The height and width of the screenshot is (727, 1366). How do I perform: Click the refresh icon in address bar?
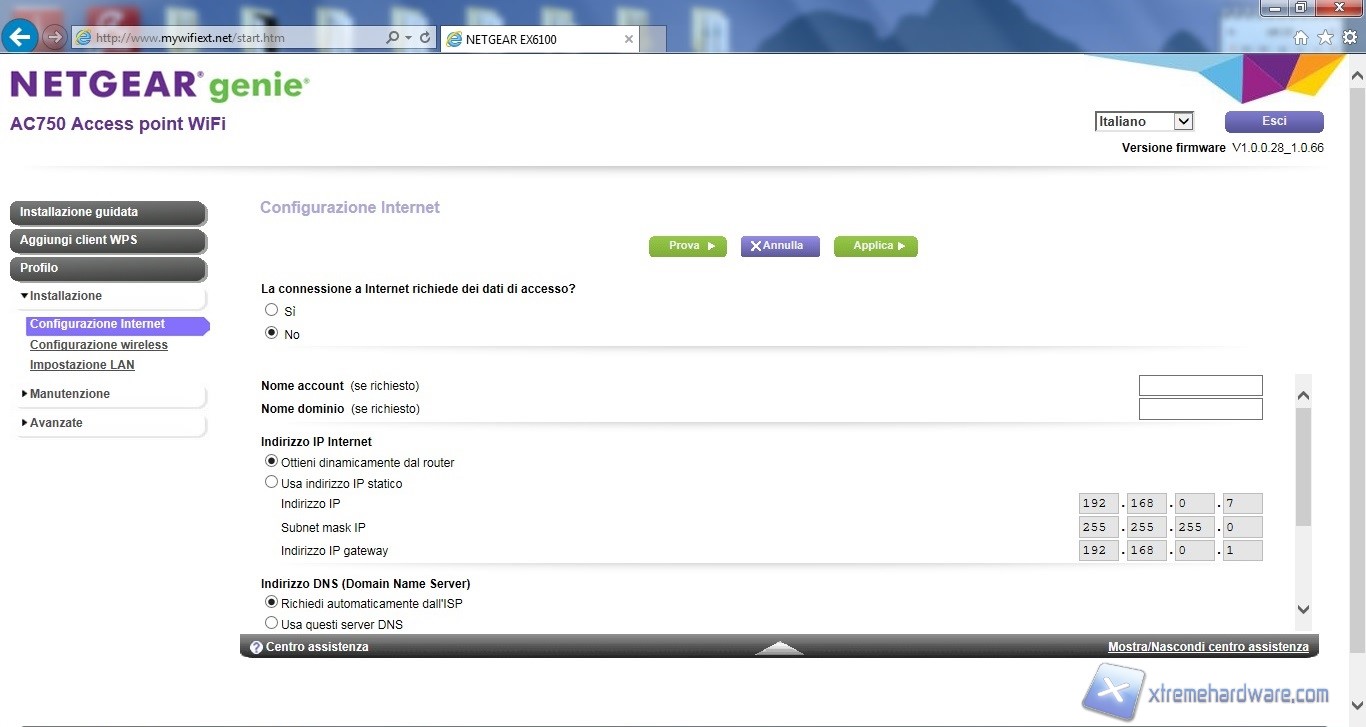(x=426, y=38)
